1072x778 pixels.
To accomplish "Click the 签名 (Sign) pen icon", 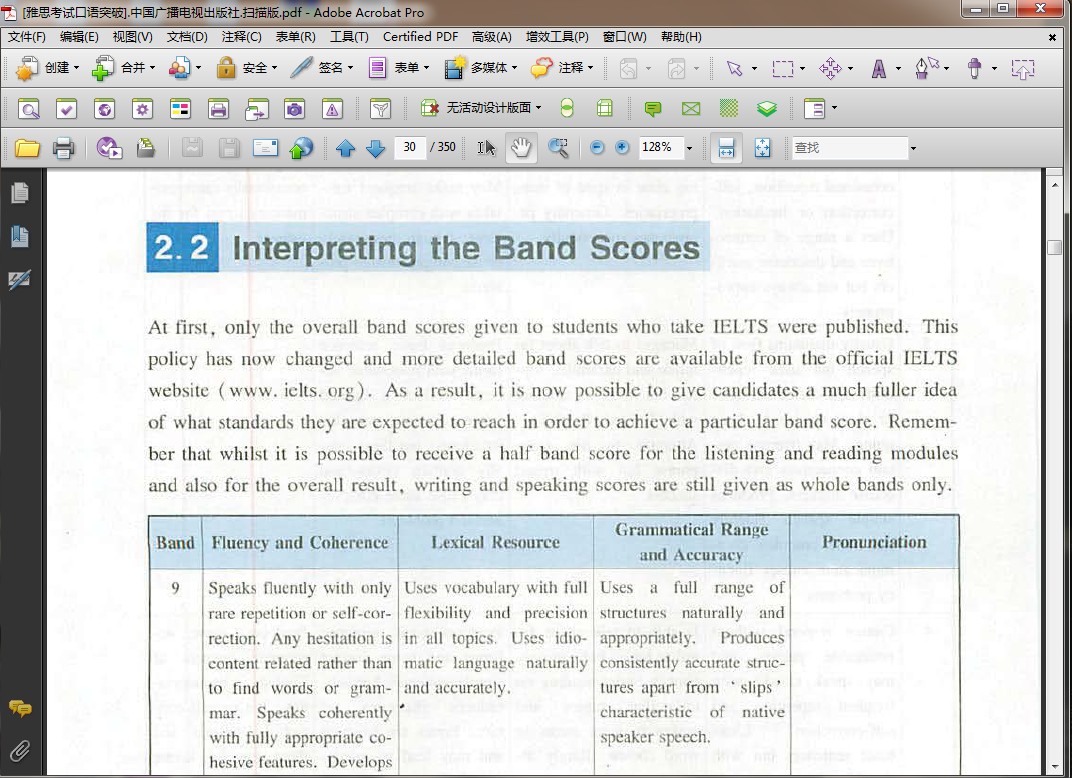I will click(x=302, y=68).
